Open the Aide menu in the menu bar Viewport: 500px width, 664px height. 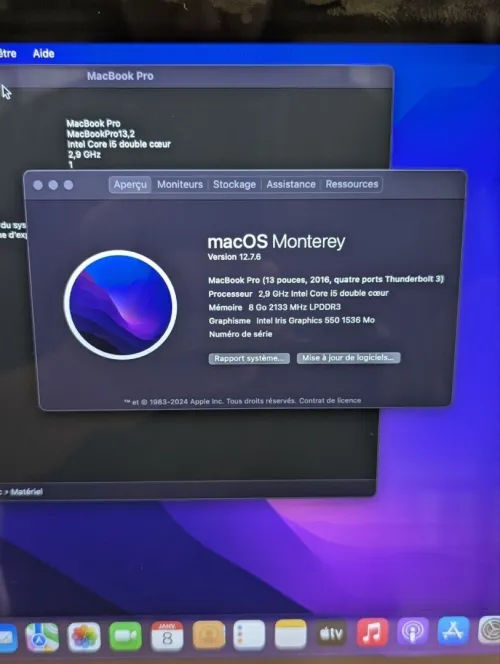44,54
